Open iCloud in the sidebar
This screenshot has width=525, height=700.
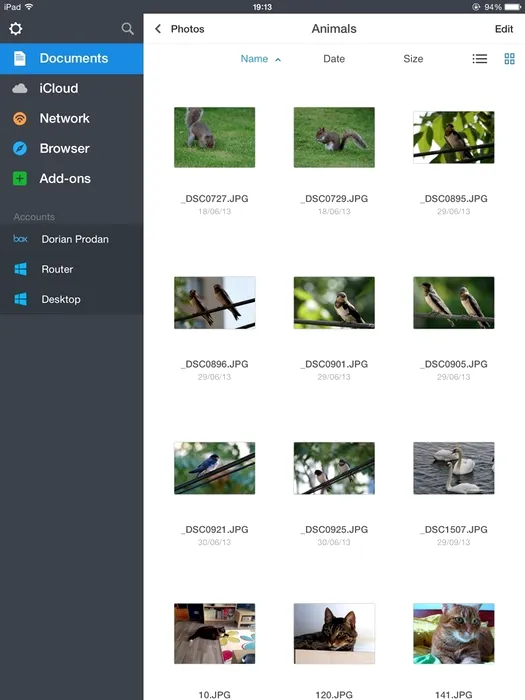[x=71, y=88]
